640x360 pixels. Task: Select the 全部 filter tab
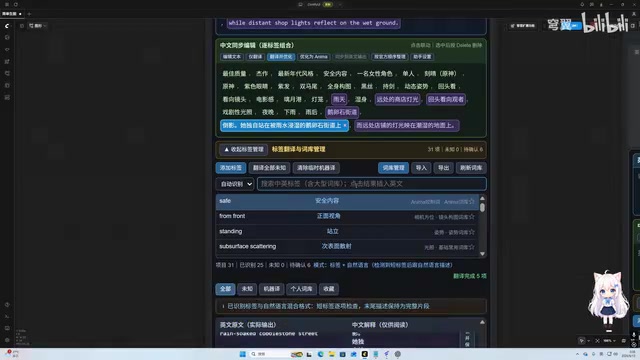click(x=225, y=289)
